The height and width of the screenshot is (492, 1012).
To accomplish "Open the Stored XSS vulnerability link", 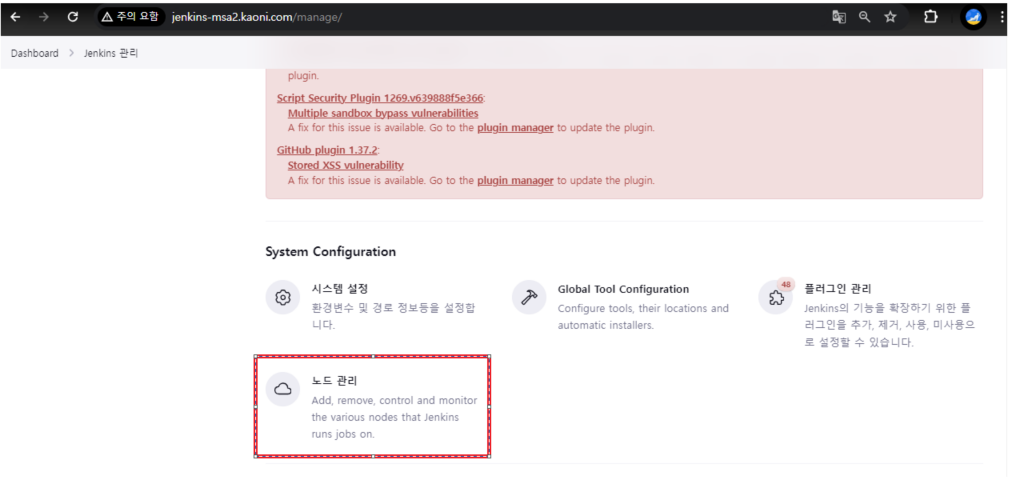I will point(345,166).
